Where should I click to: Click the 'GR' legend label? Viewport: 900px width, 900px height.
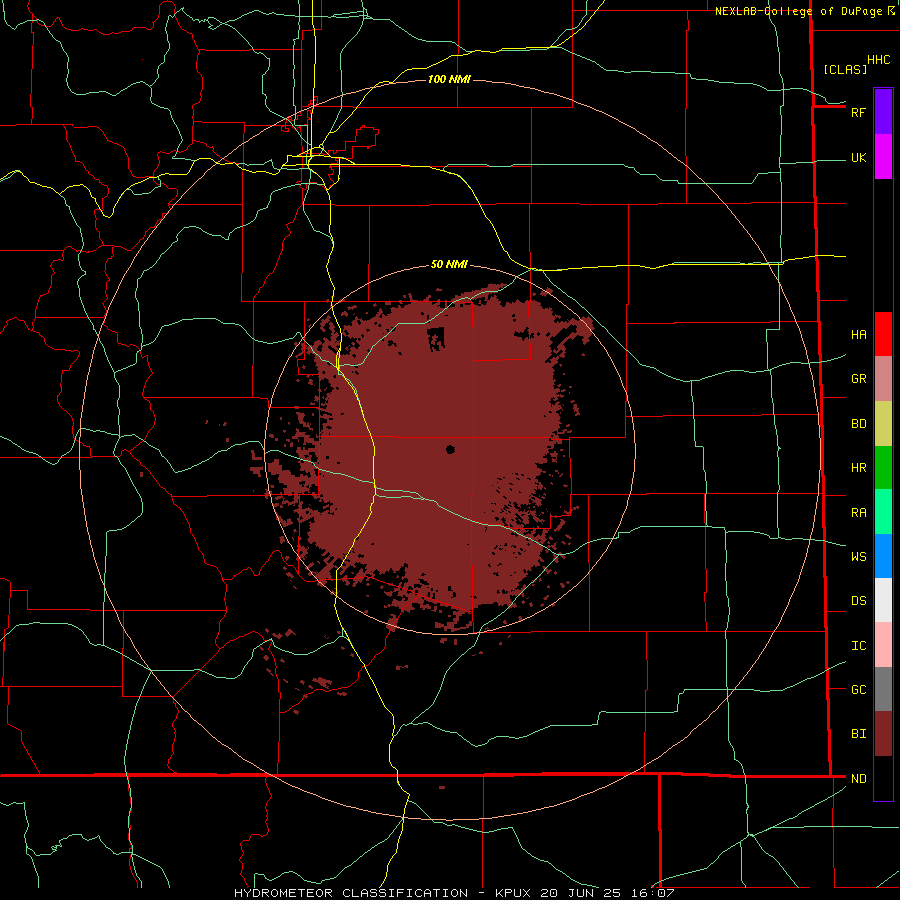[858, 379]
